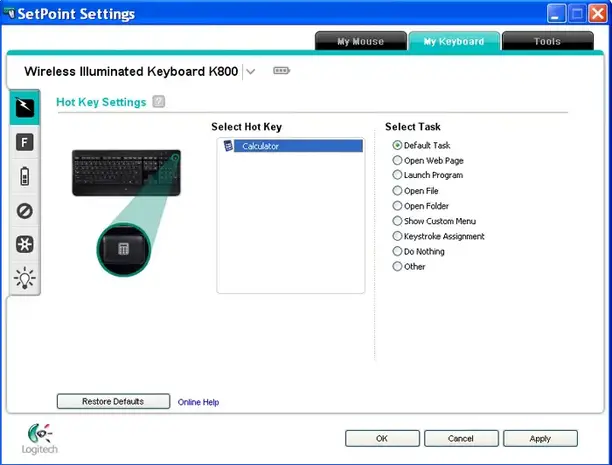Click the magnified calculator key image
Viewport: 612px width, 465px height.
click(x=124, y=249)
